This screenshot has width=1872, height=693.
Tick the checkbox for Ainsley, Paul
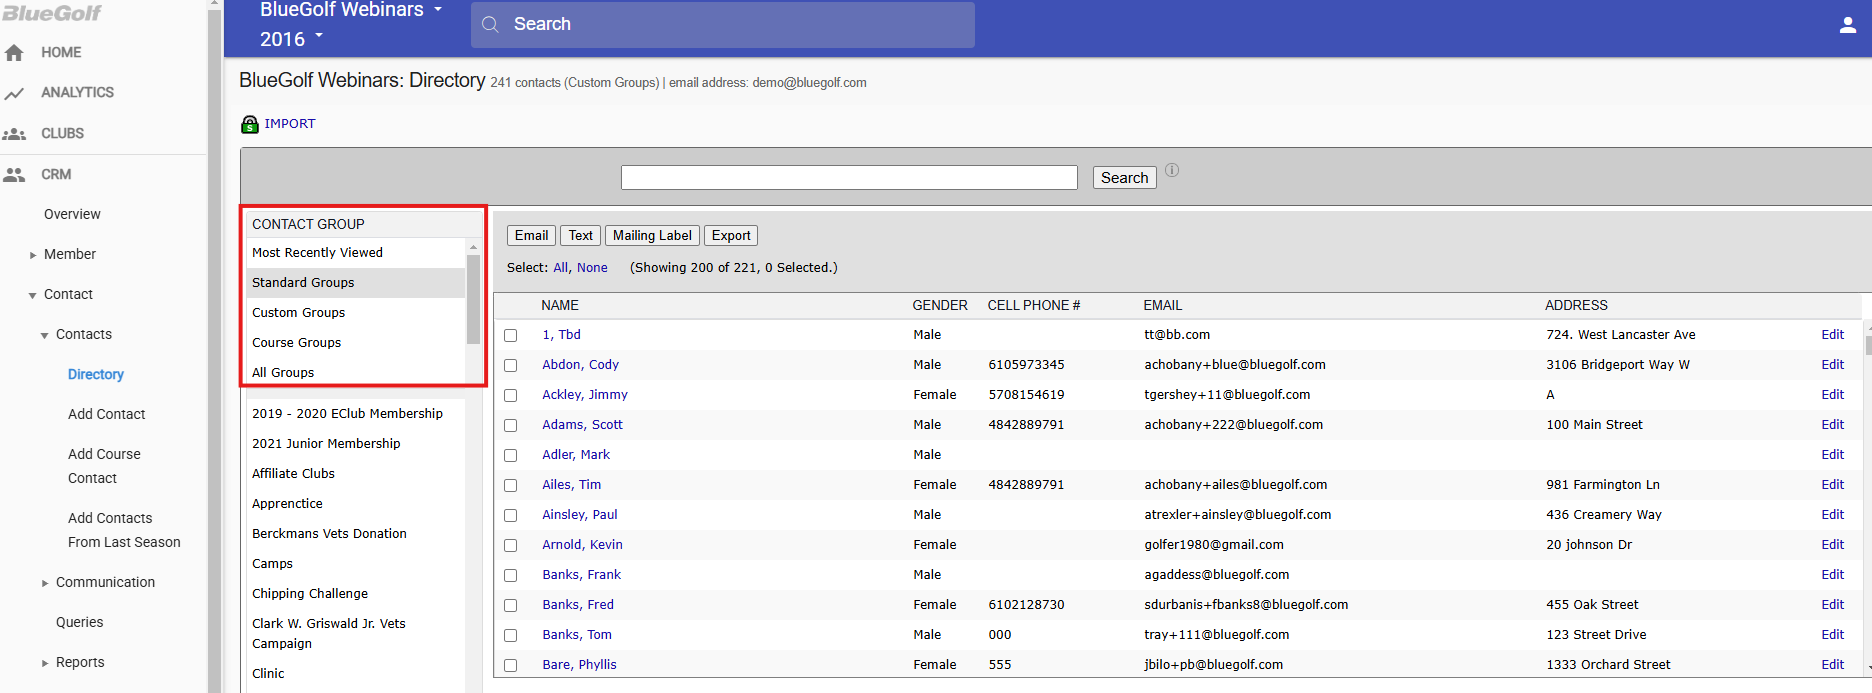click(x=510, y=515)
